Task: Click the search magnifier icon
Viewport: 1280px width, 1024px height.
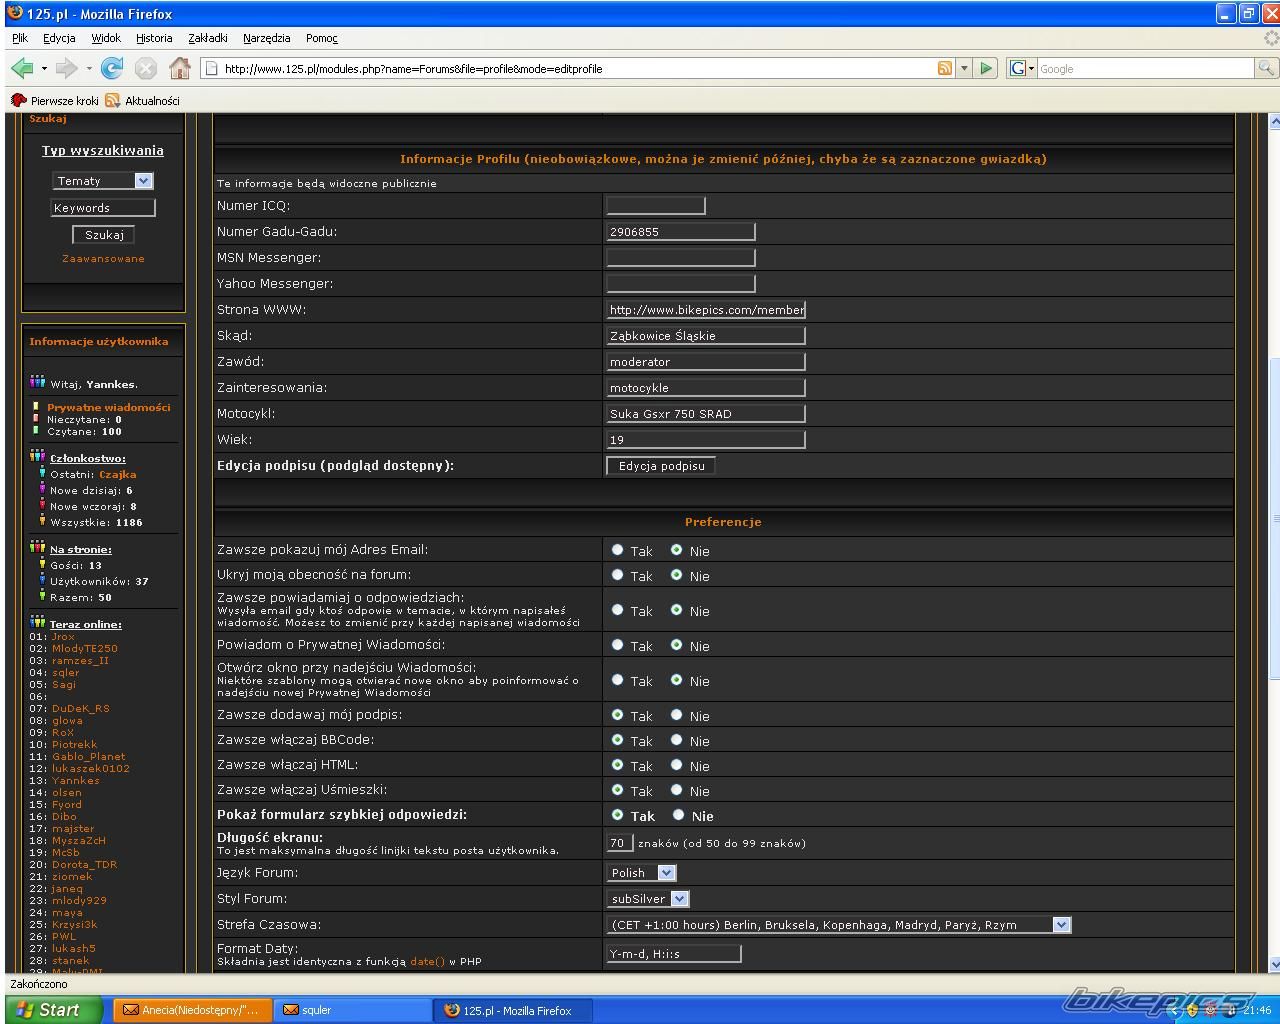Action: tap(1266, 68)
